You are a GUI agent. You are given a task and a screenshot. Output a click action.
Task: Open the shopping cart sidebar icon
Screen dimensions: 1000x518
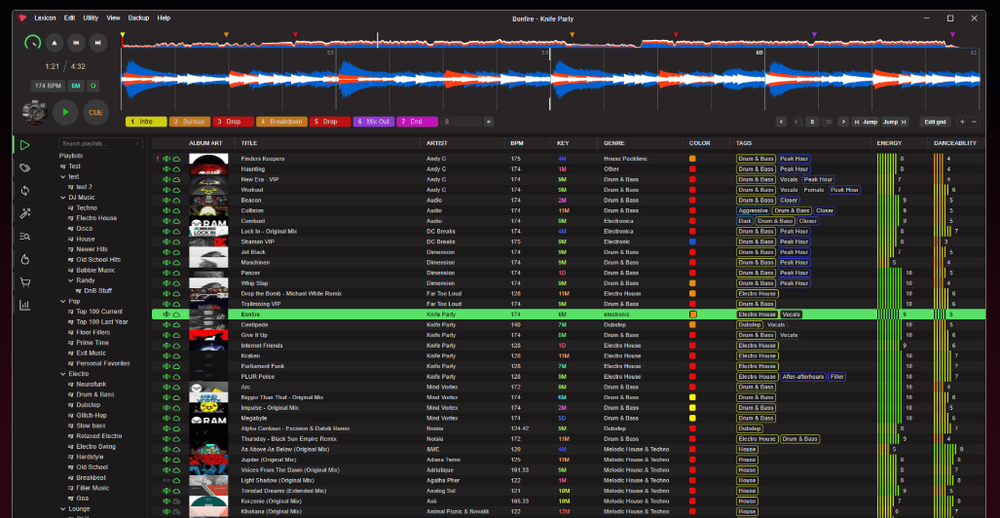click(x=25, y=282)
